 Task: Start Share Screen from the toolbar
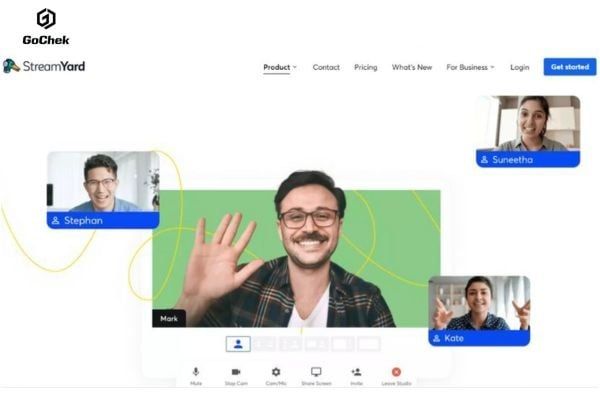click(x=316, y=373)
